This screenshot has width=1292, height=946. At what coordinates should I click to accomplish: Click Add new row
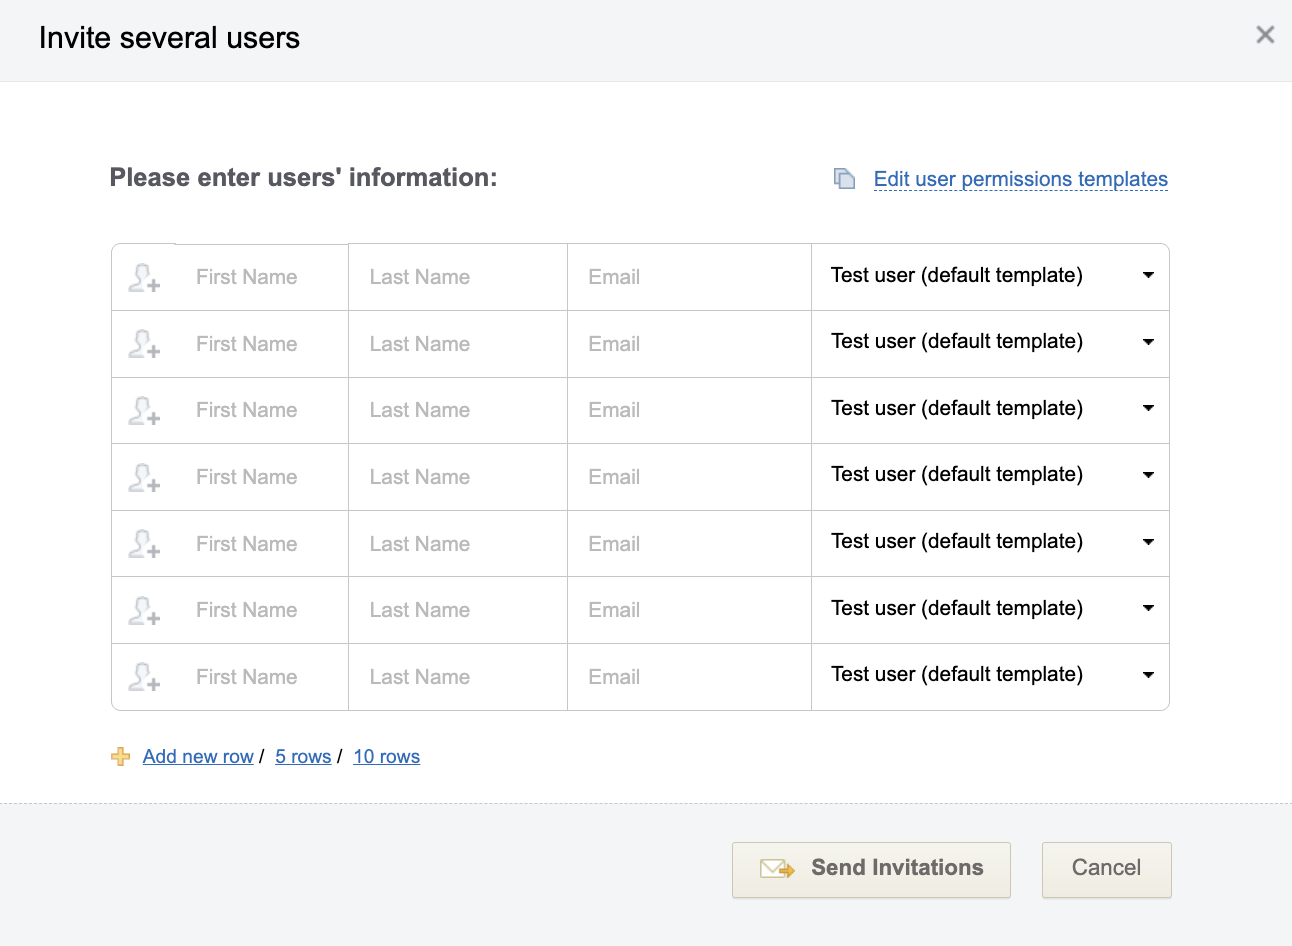pos(197,756)
